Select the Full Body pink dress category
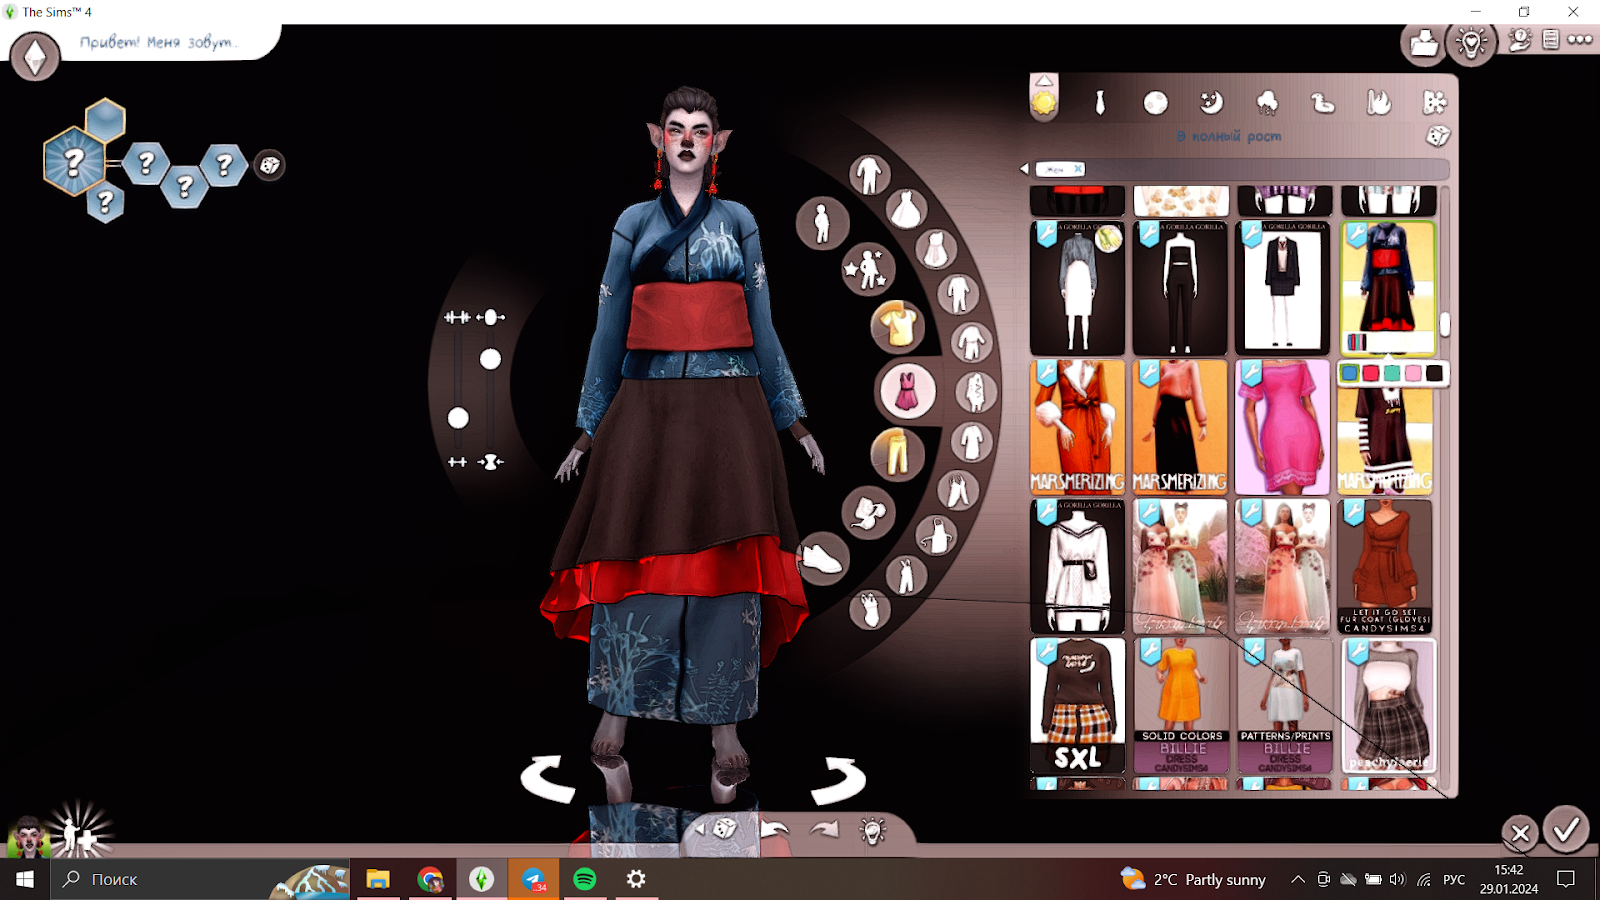Viewport: 1600px width, 900px height. [906, 390]
